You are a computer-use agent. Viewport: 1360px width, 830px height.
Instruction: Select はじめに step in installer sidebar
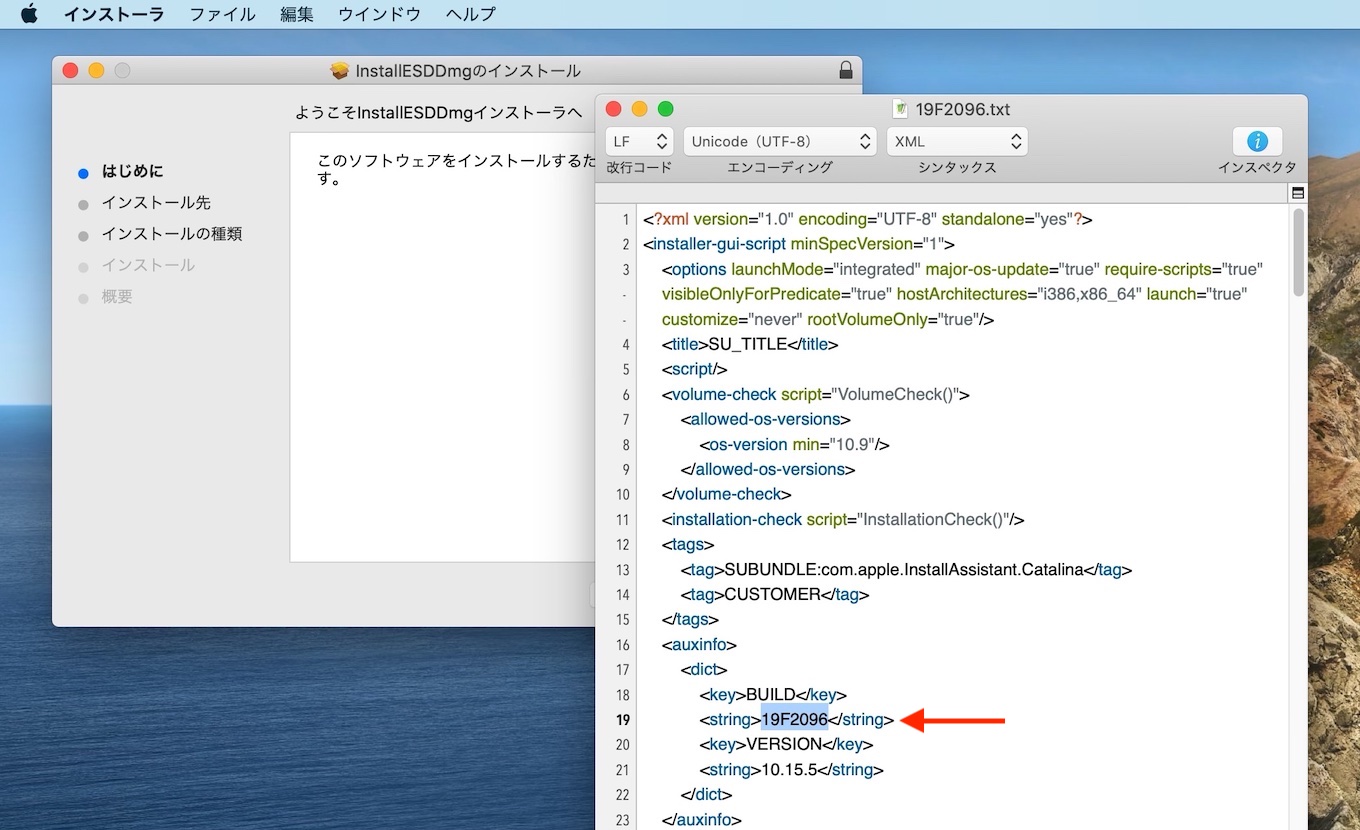point(132,171)
